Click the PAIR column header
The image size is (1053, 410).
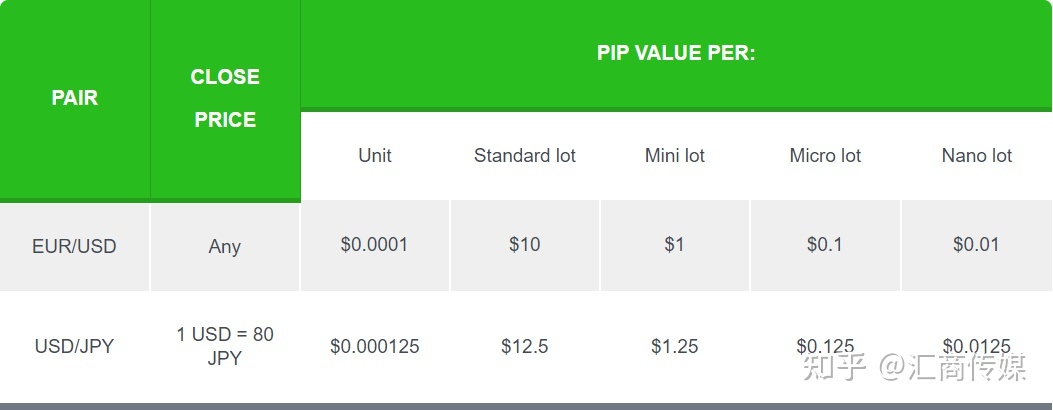click(x=75, y=98)
